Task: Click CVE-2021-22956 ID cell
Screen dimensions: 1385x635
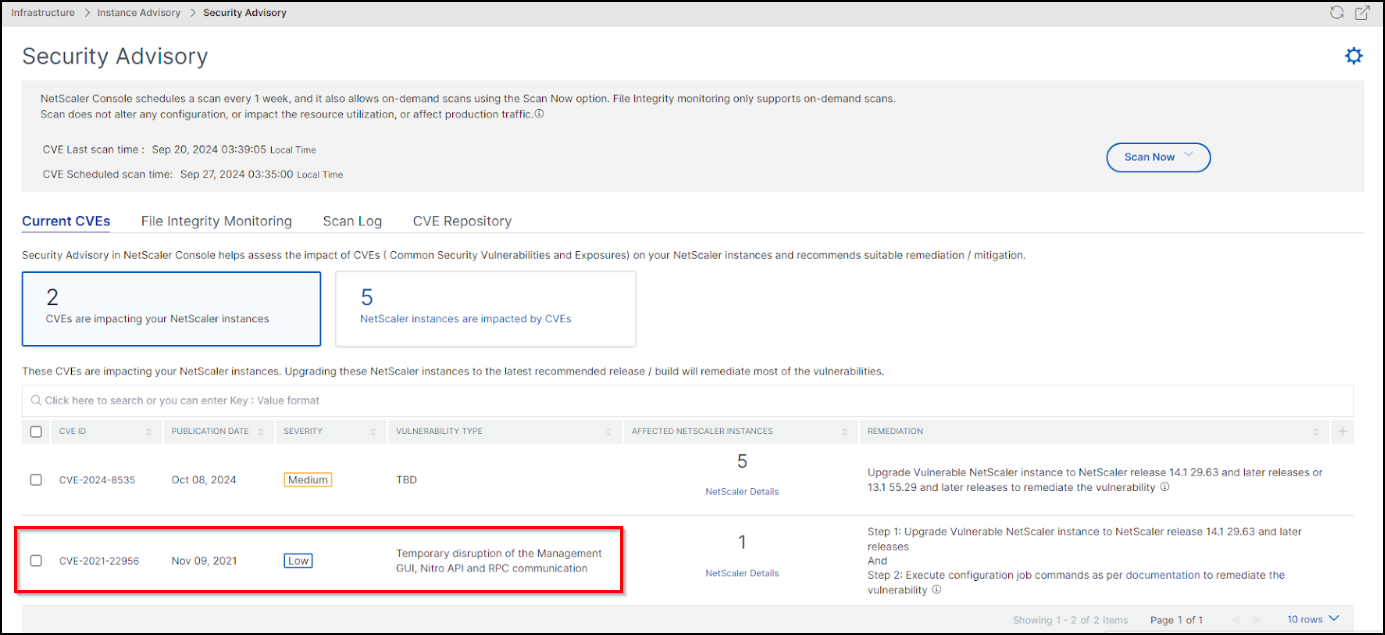Action: pos(99,561)
